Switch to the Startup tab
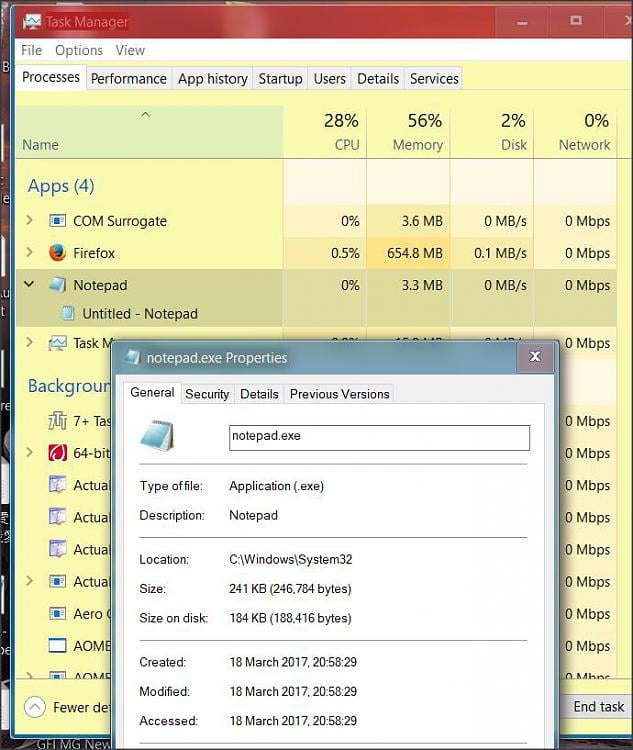The image size is (633, 750). pos(280,78)
